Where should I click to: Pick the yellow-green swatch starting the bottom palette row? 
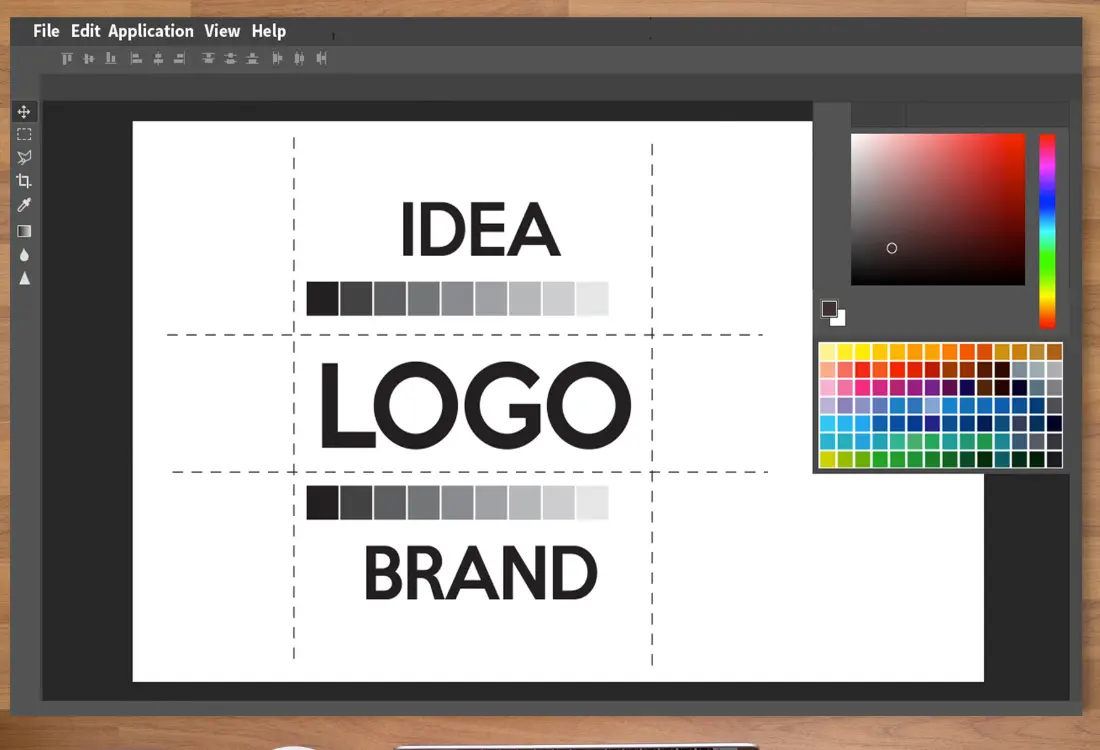[x=827, y=459]
